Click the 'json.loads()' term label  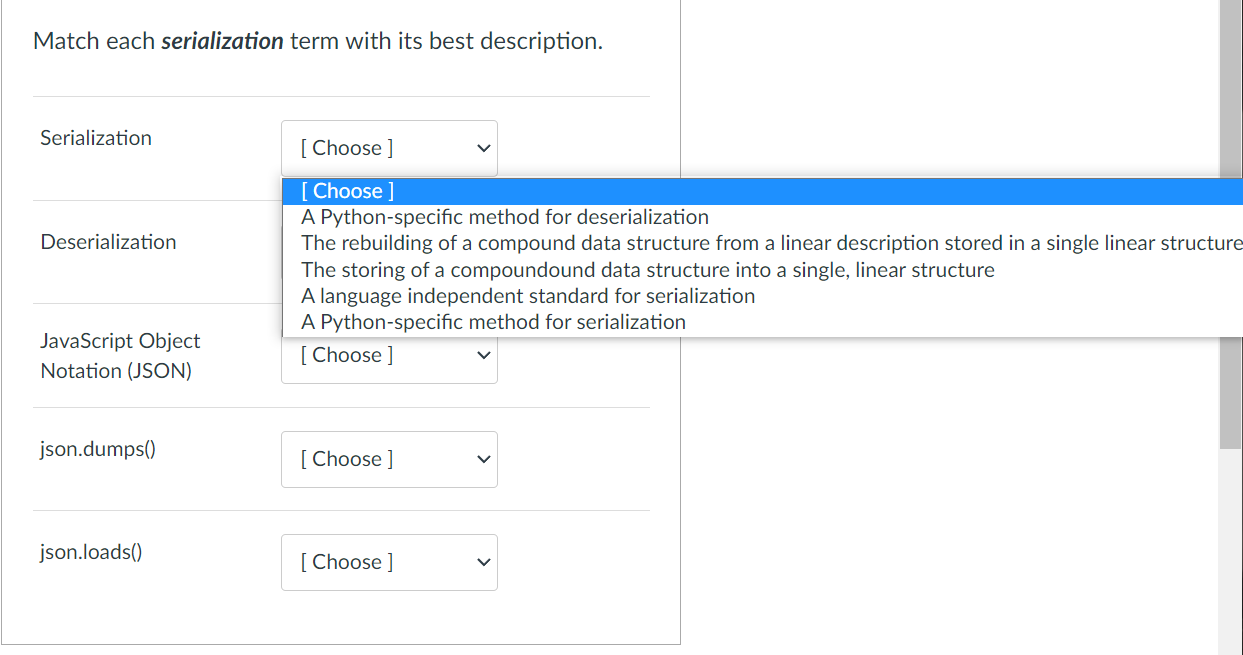pyautogui.click(x=90, y=552)
